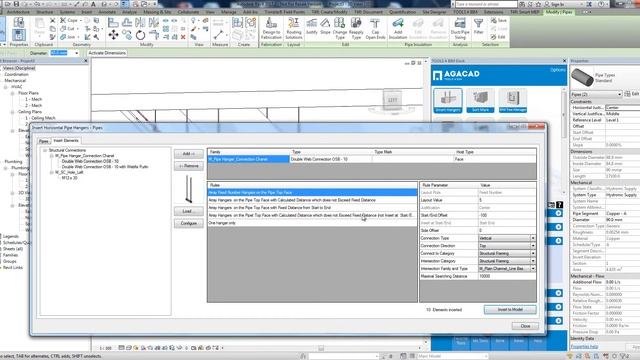The height and width of the screenshot is (360, 640).
Task: Open the Connect to Category dropdown
Action: [x=533, y=253]
